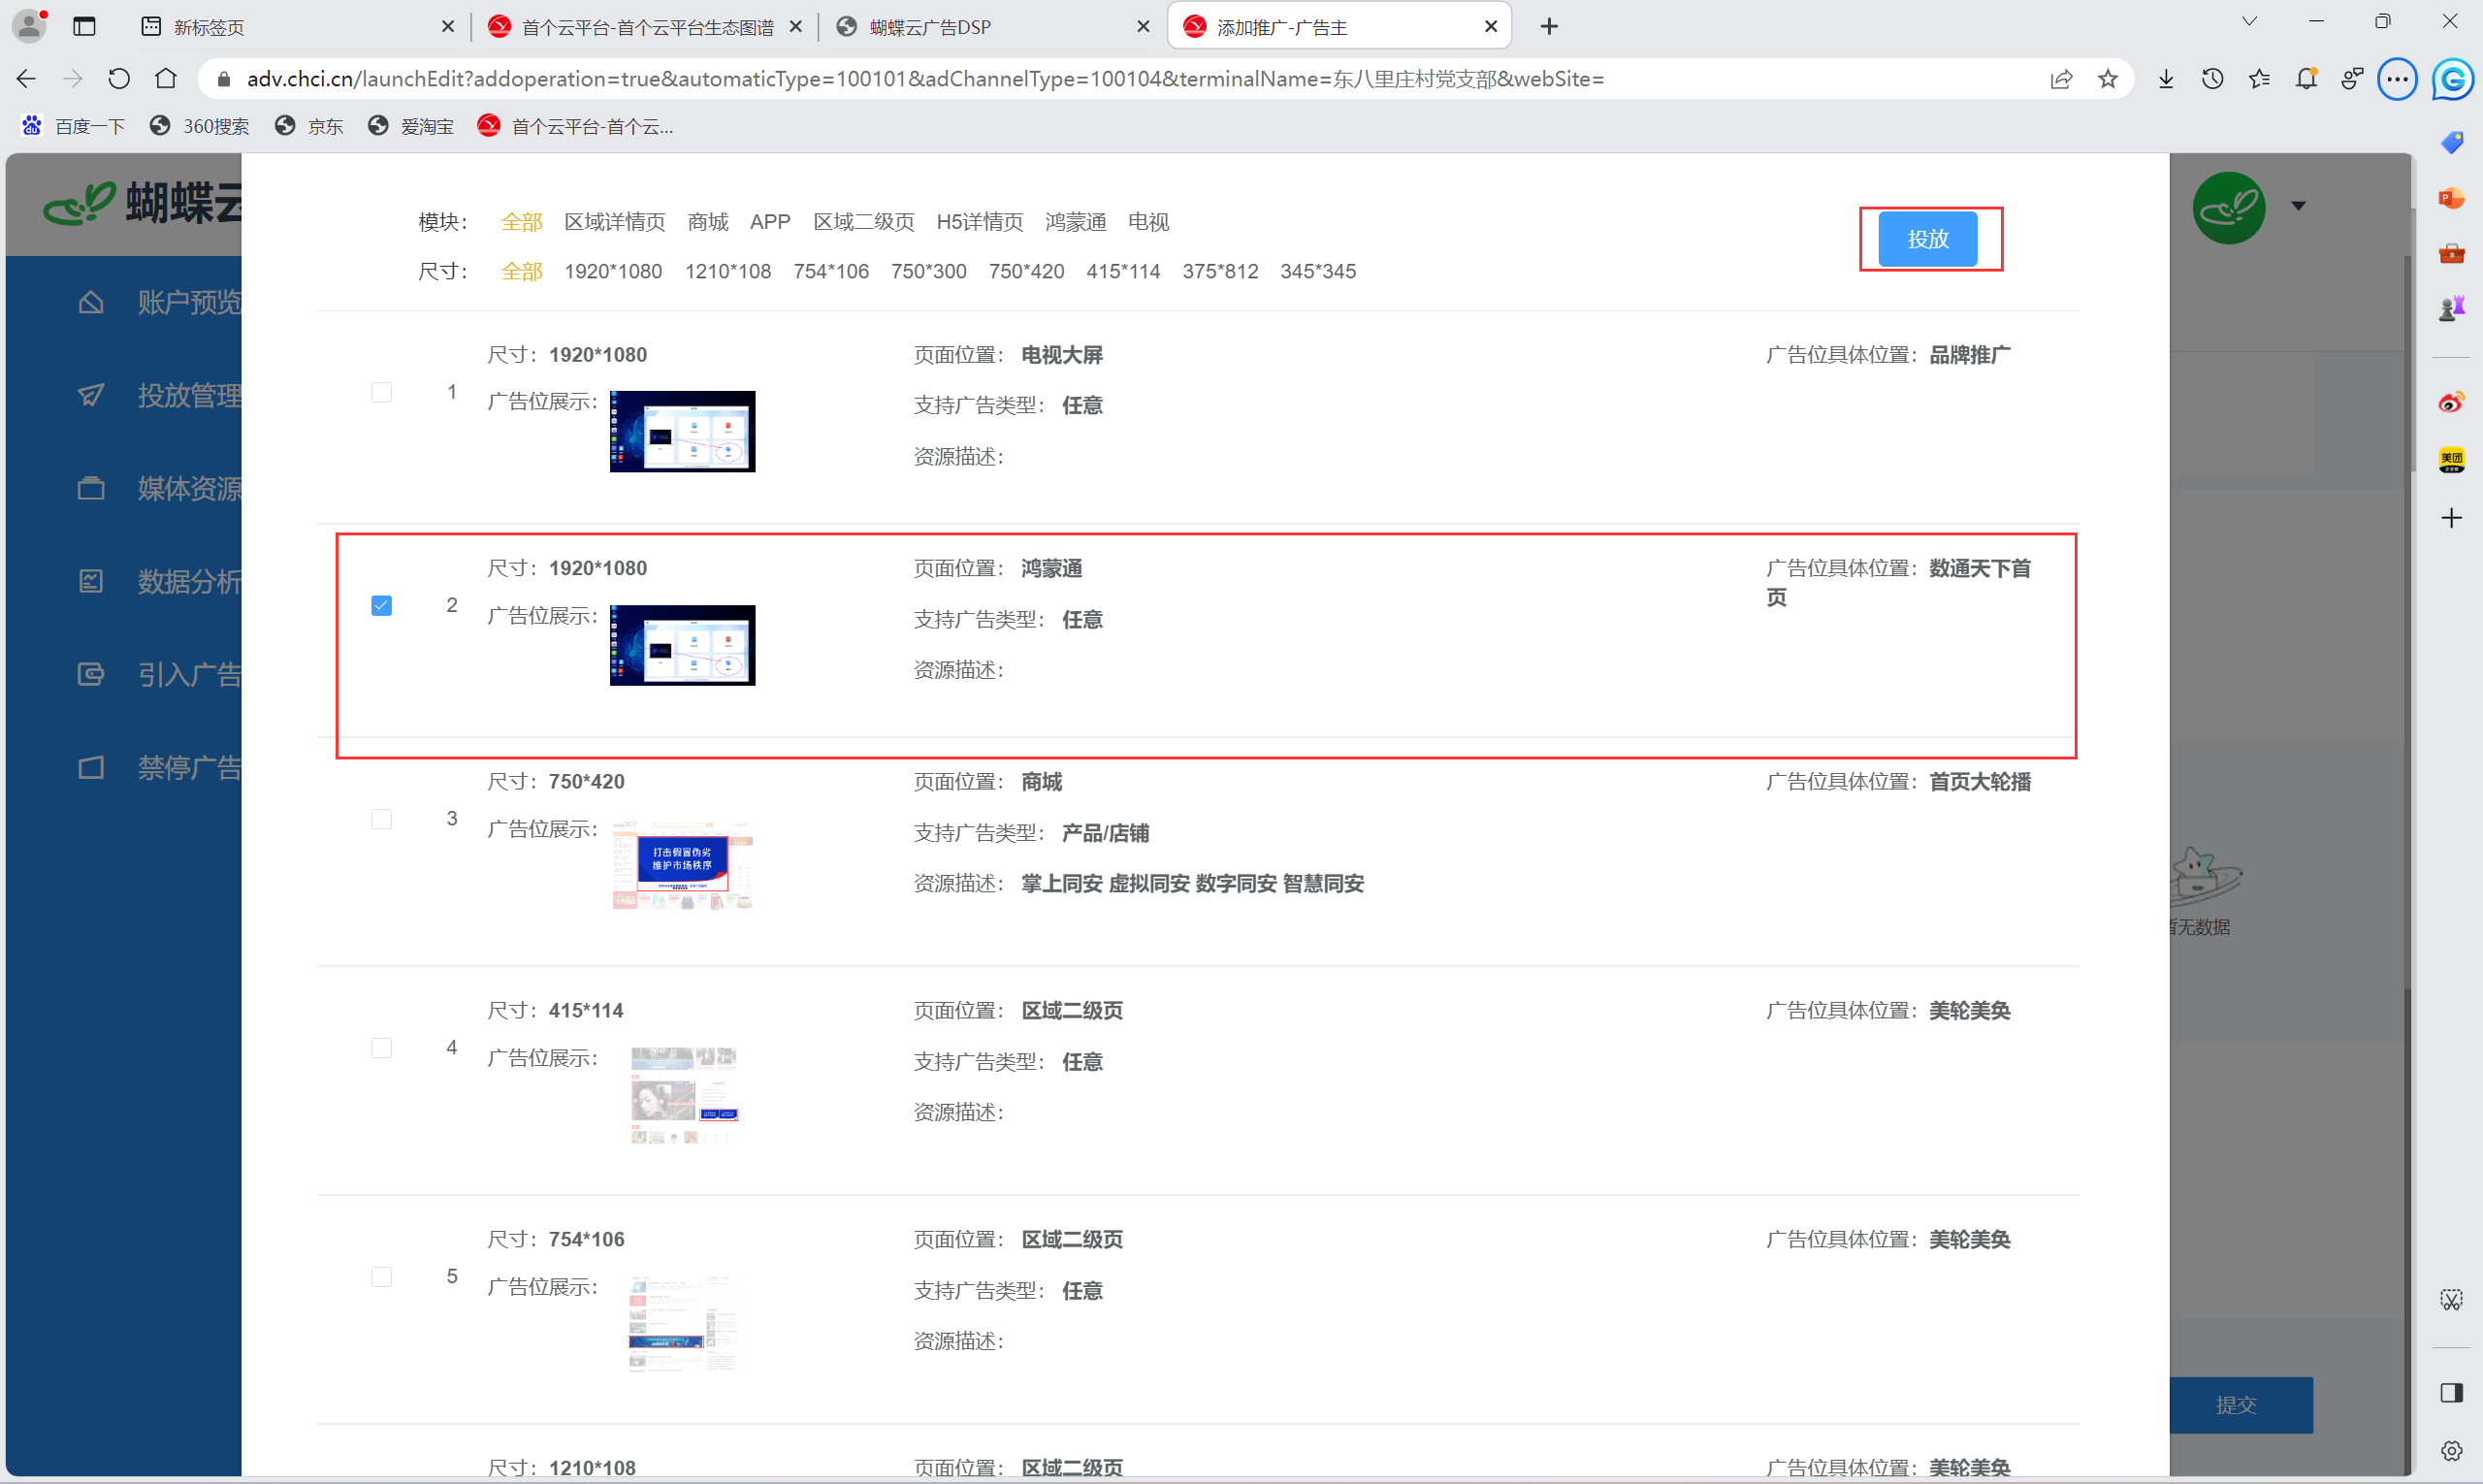Filter modules by 鸿蒙通
This screenshot has width=2483, height=1484.
tap(1075, 222)
